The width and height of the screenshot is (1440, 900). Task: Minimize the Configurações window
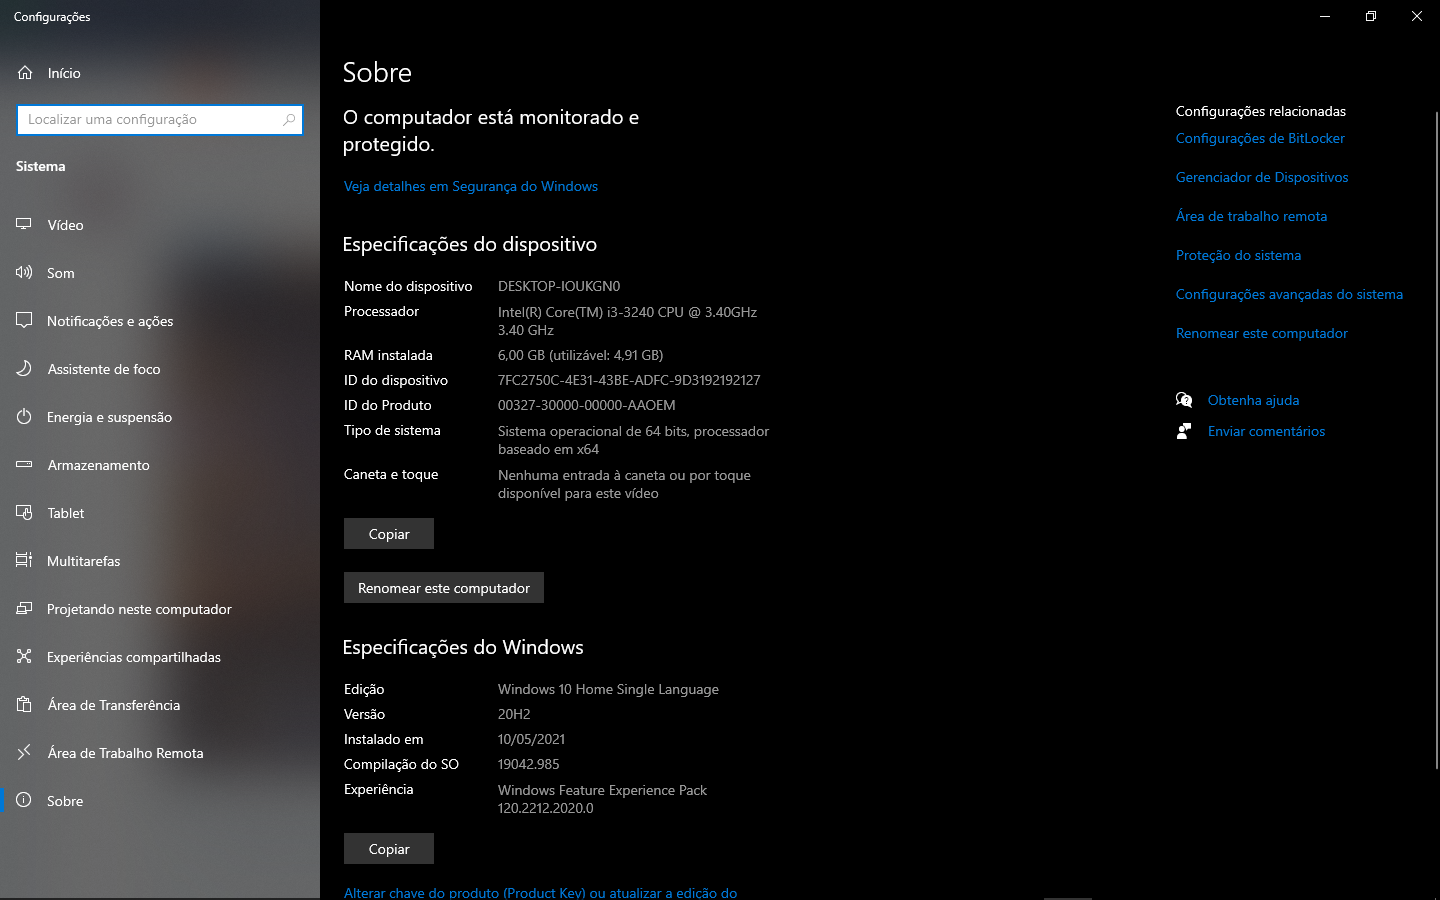(1325, 16)
